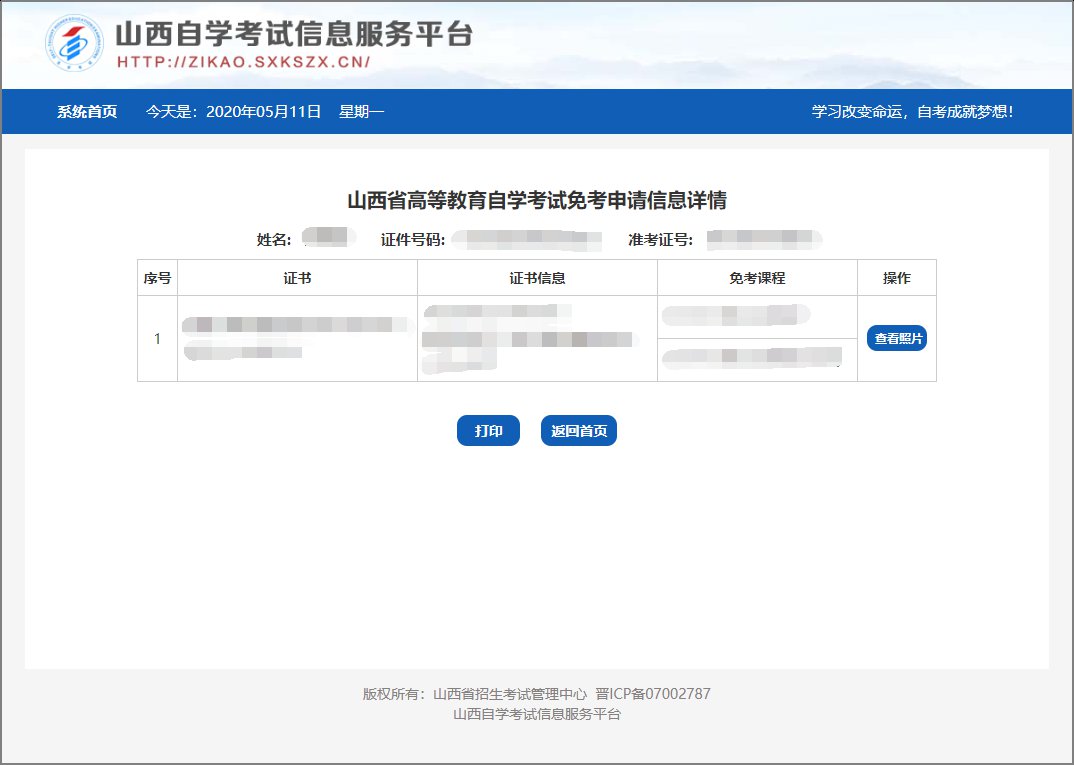This screenshot has width=1074, height=765.
Task: Click the date 2020年05月11日 in the navbar
Action: (x=263, y=112)
